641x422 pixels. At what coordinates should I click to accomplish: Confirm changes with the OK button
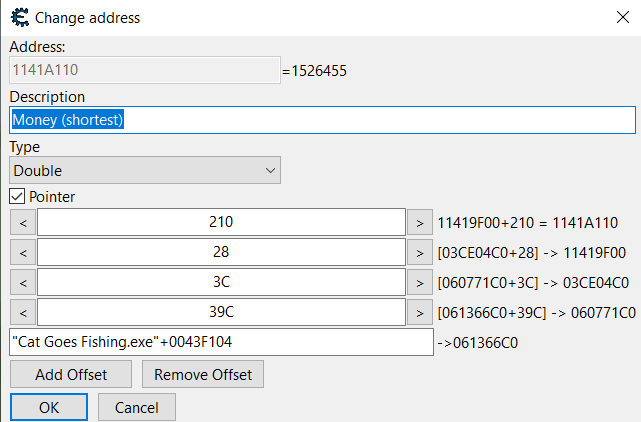[x=49, y=407]
